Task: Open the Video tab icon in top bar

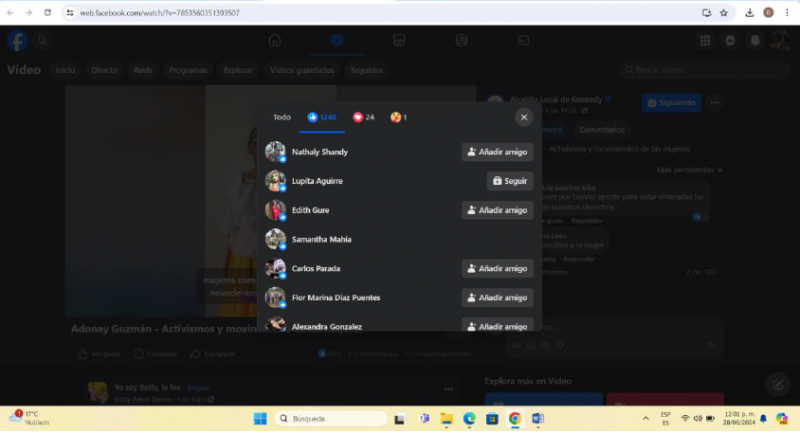Action: pos(337,40)
